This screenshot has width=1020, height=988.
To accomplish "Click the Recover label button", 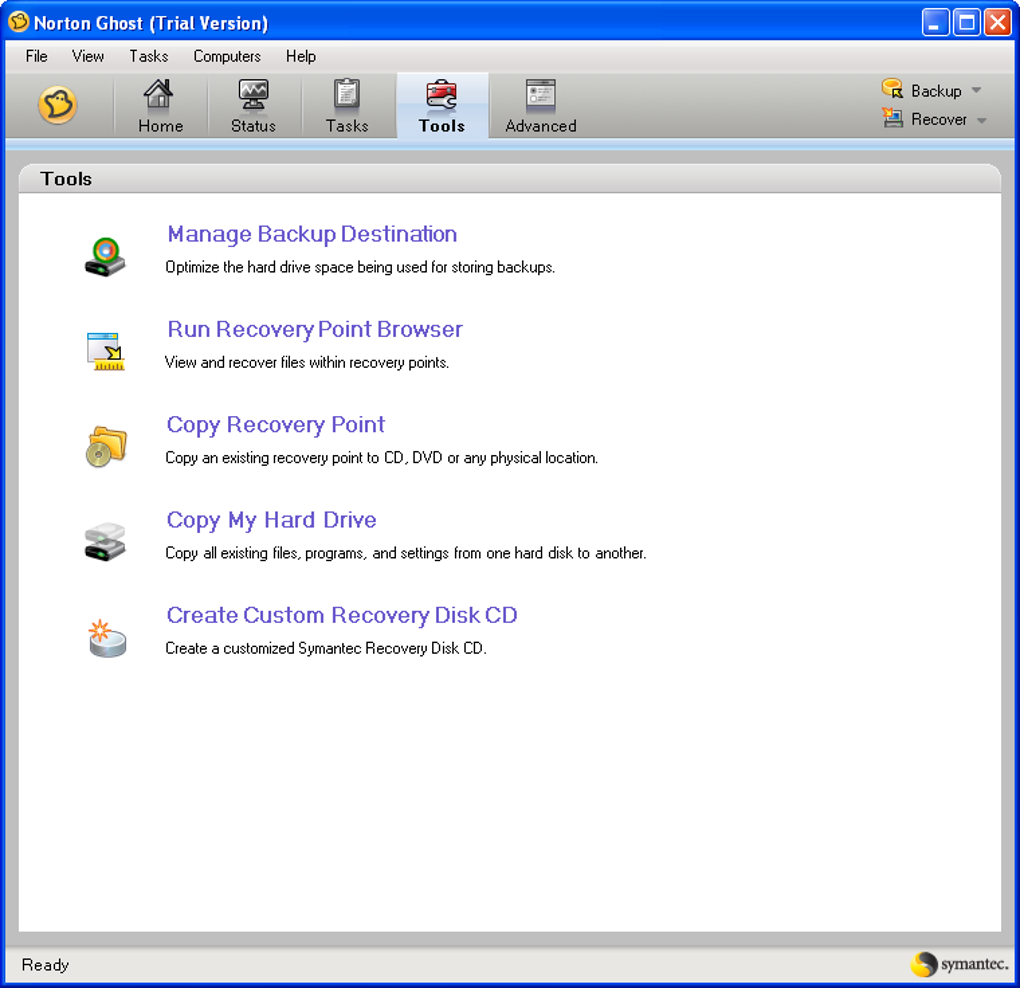I will [x=939, y=120].
